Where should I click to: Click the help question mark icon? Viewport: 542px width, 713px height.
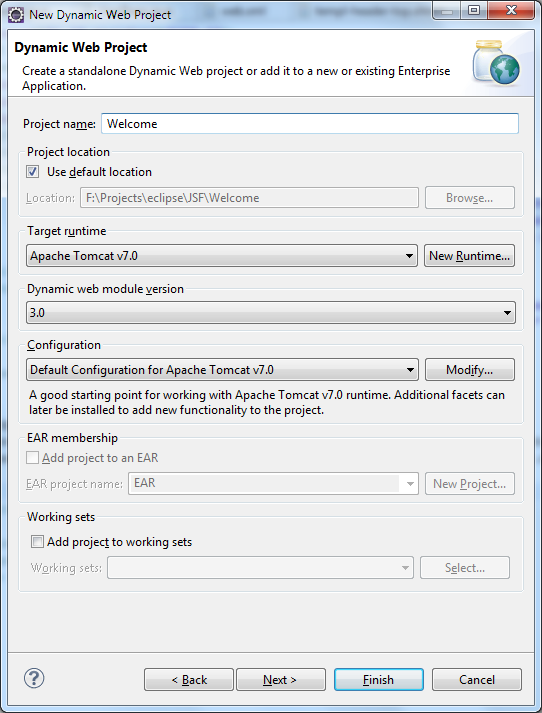pyautogui.click(x=34, y=678)
